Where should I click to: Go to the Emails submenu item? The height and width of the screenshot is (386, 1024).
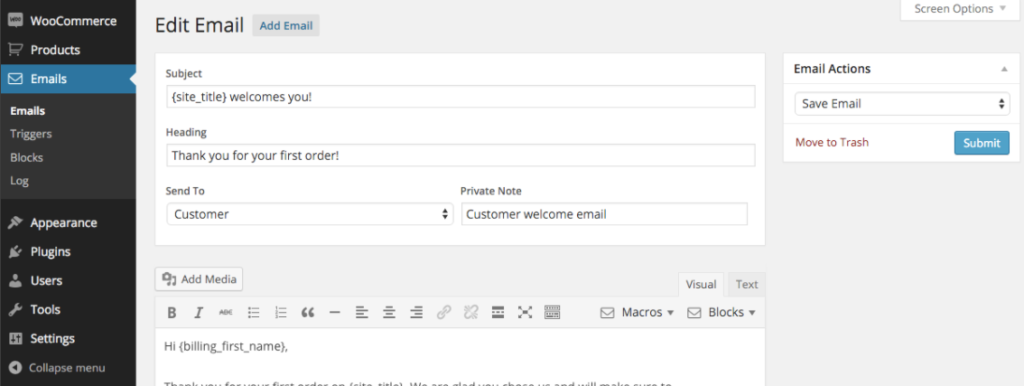click(x=27, y=111)
